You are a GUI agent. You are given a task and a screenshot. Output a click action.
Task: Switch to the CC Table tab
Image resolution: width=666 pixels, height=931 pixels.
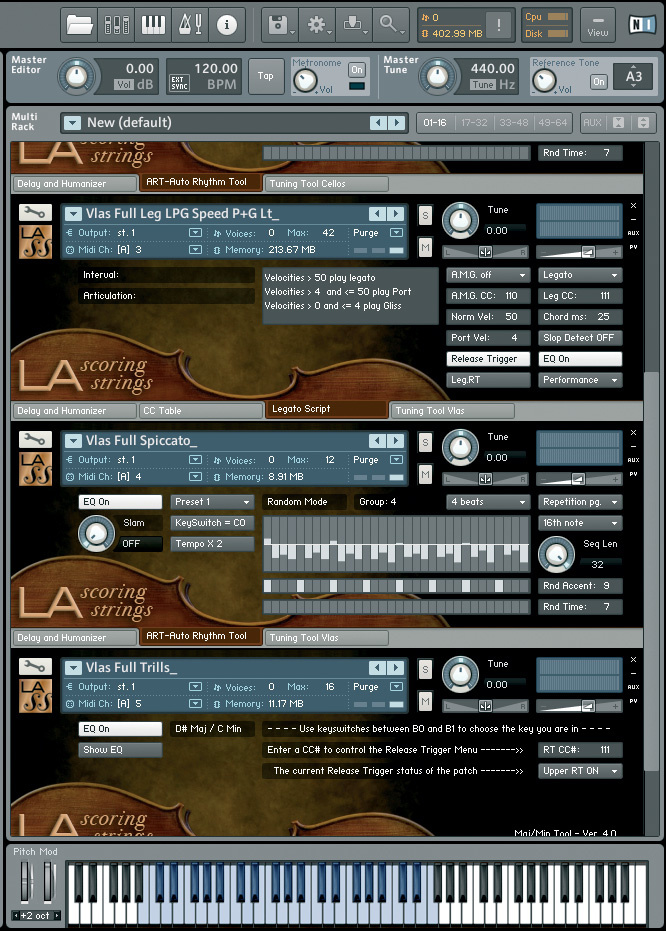click(201, 410)
